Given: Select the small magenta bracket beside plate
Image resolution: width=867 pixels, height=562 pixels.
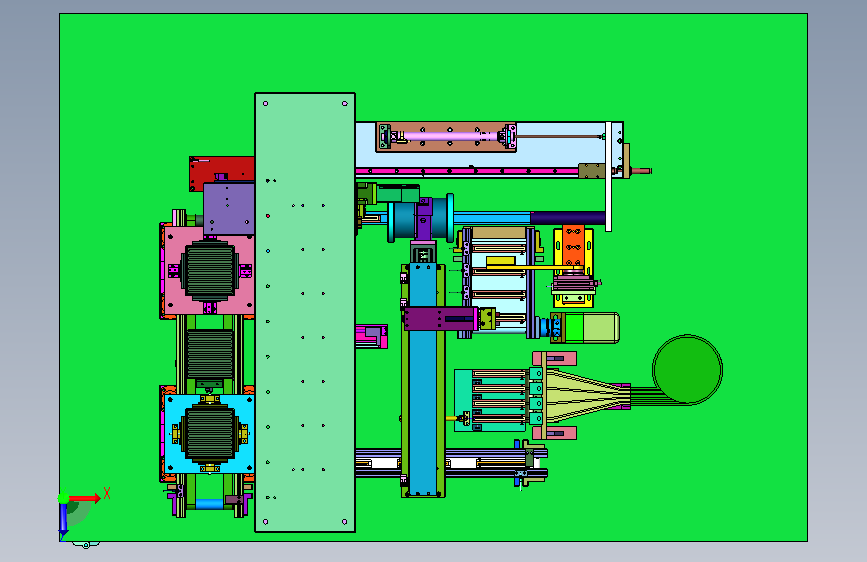Looking at the screenshot, I should (x=371, y=336).
